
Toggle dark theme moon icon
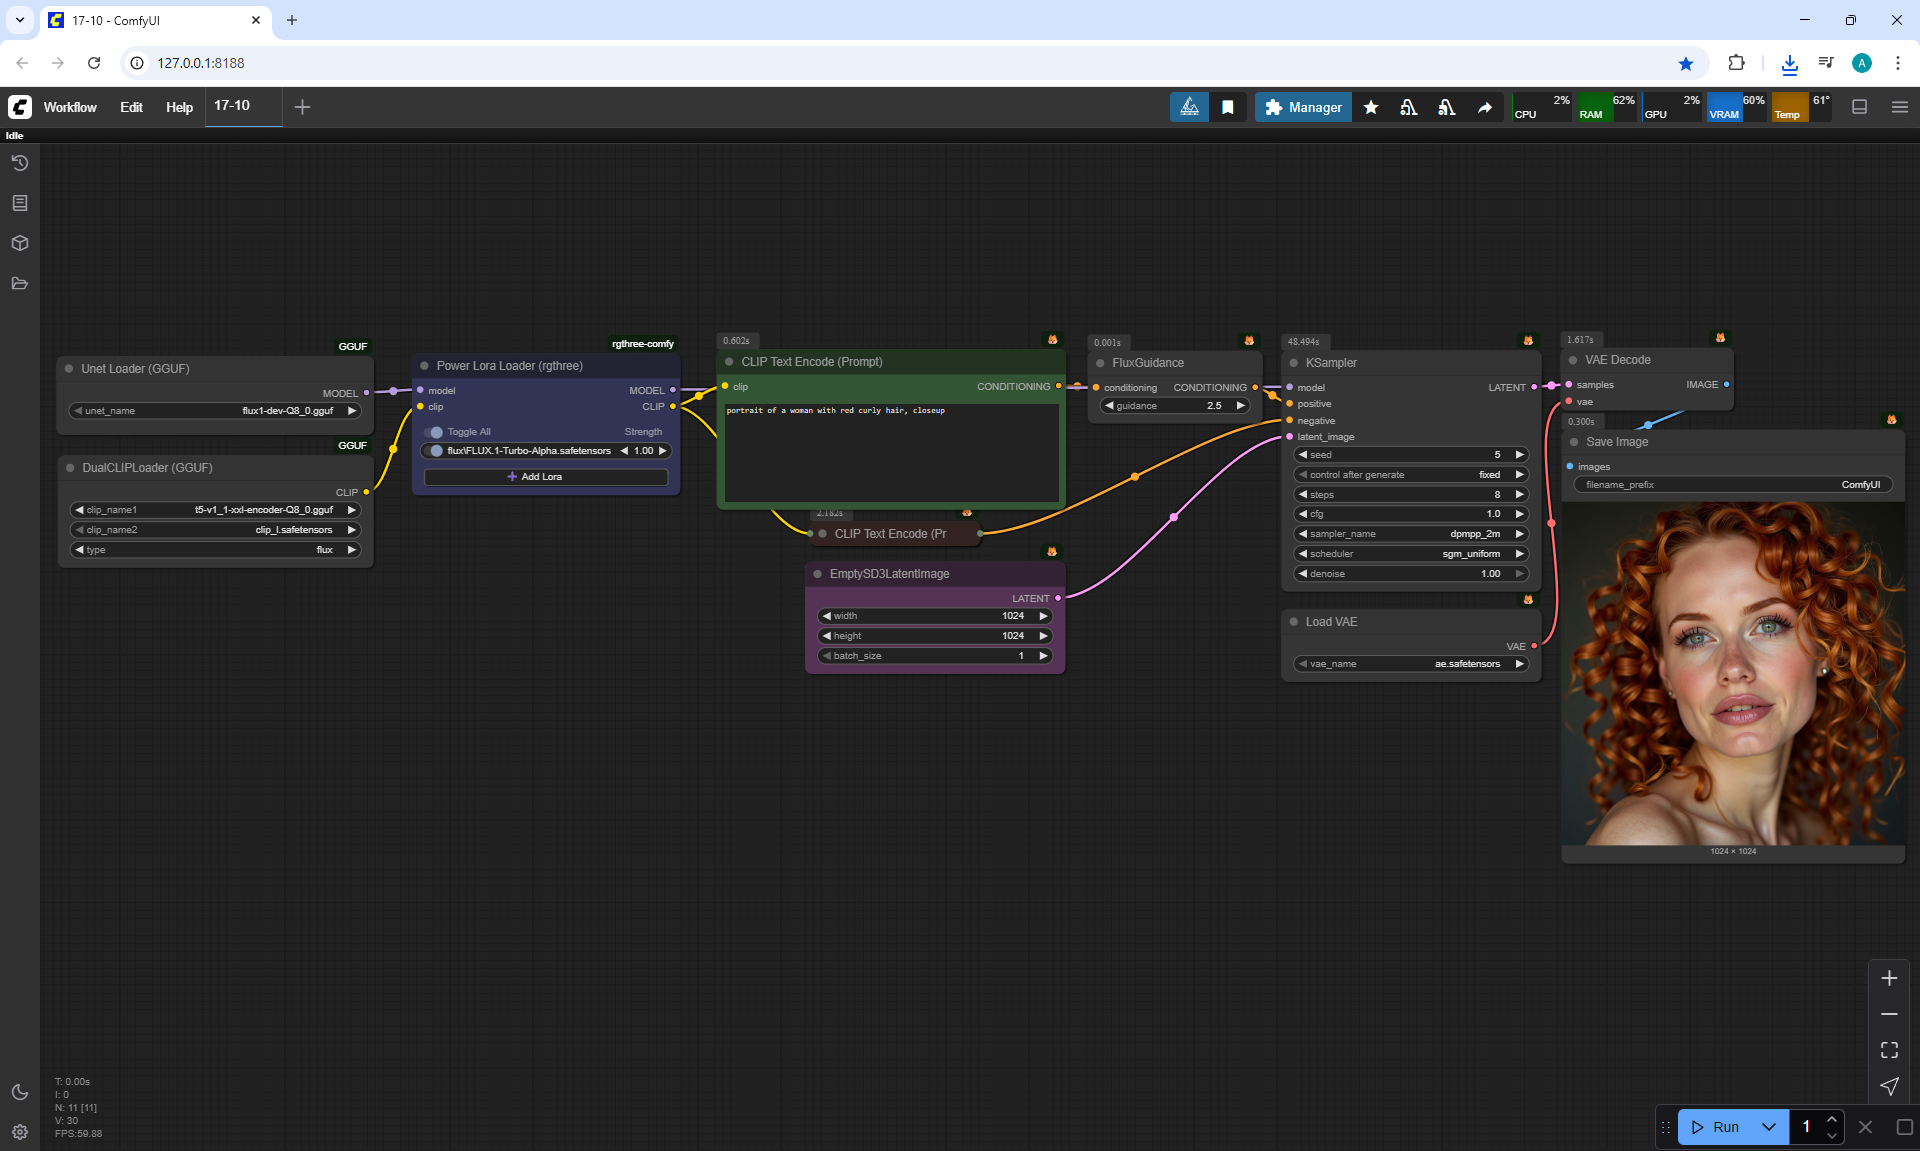(x=20, y=1092)
